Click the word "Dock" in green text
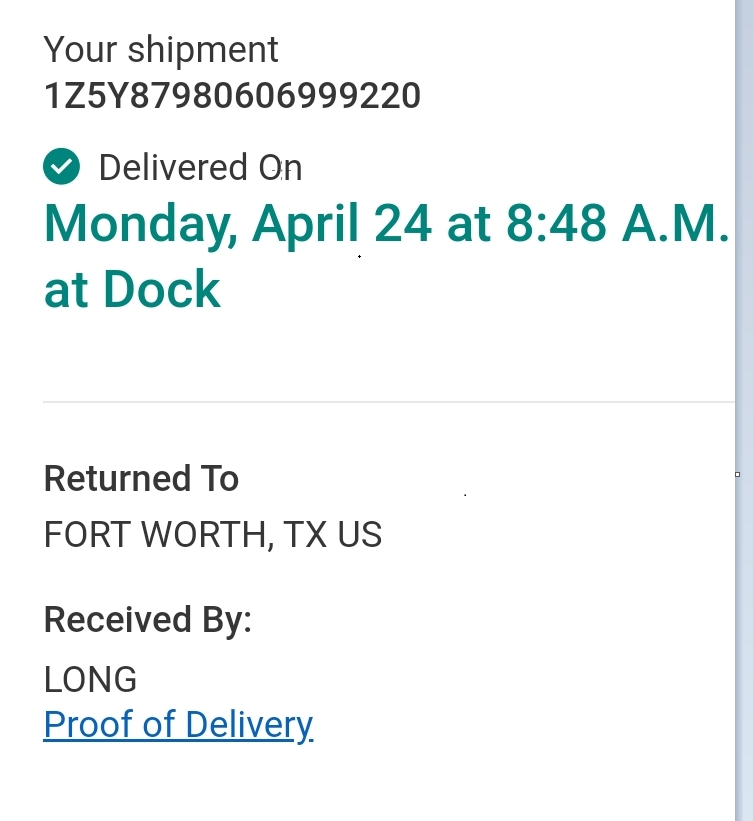Screen dimensions: 753x821 tap(161, 289)
